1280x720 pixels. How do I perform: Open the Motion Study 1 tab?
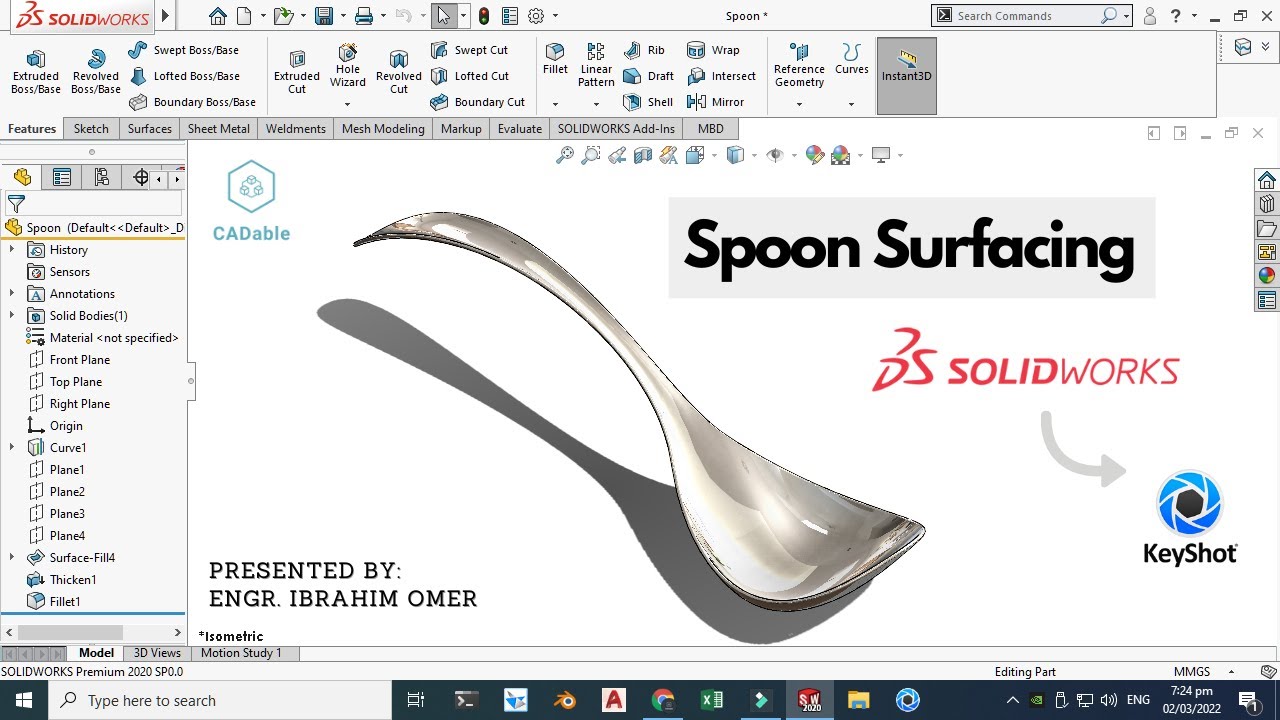(x=241, y=653)
